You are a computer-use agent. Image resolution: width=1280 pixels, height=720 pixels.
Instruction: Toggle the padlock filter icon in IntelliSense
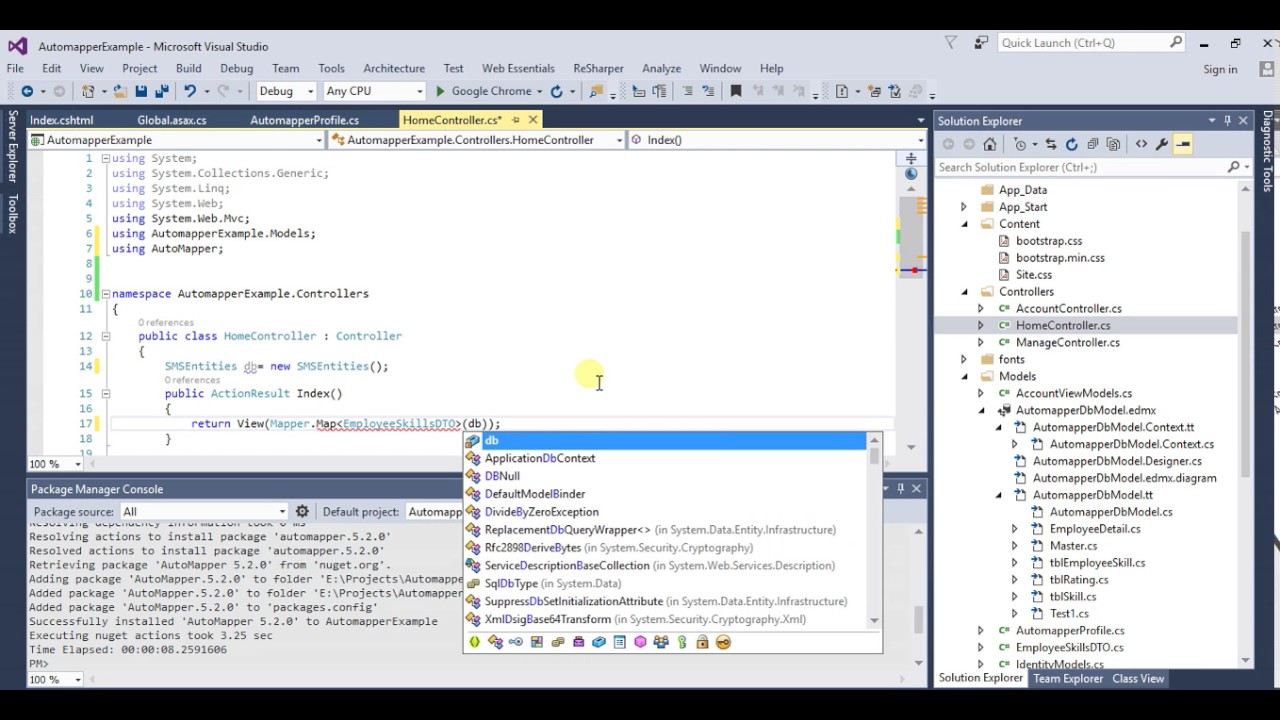[702, 641]
